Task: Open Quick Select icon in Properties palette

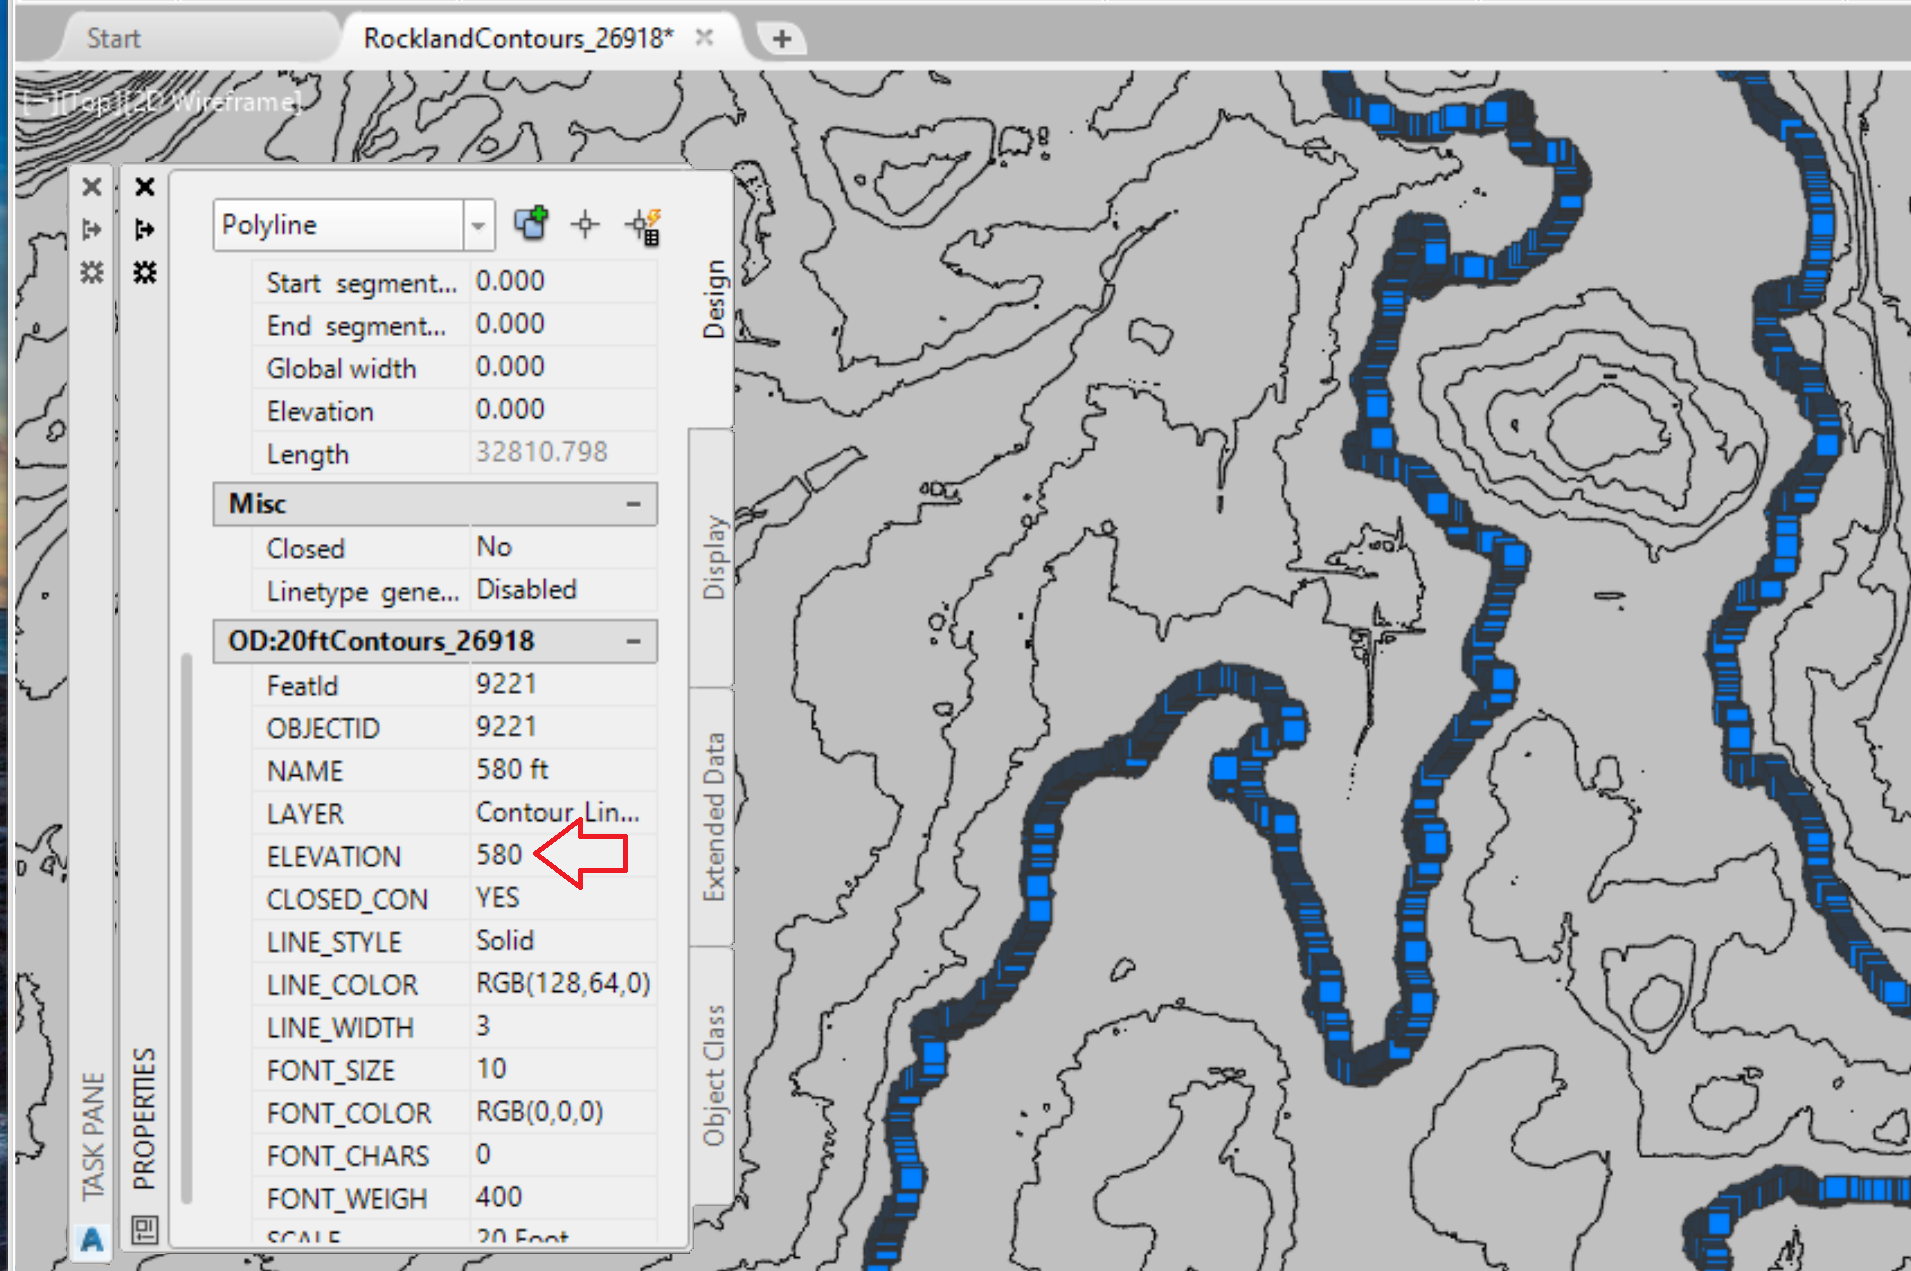Action: 643,225
